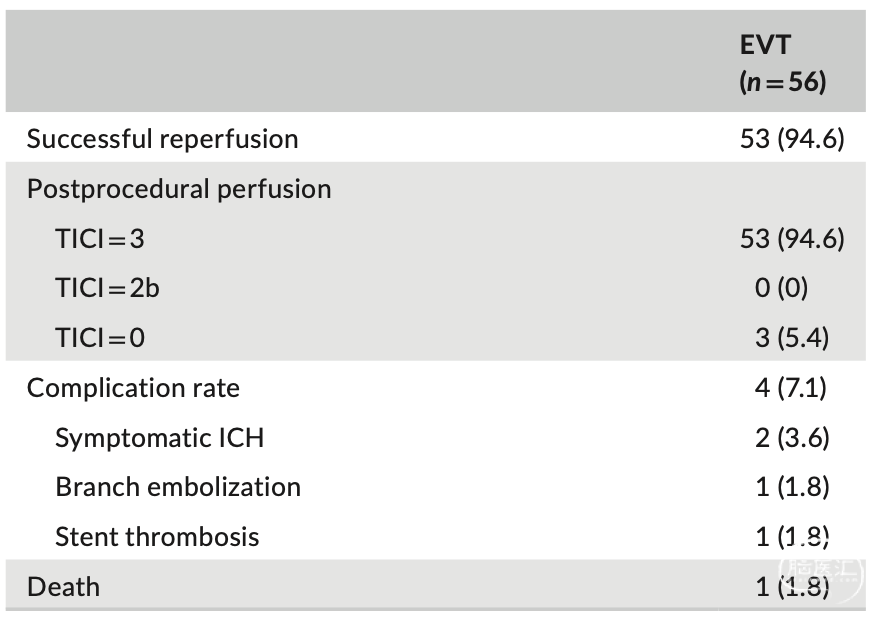878x628 pixels.
Task: Click the Branch embolization label
Action: coord(178,487)
